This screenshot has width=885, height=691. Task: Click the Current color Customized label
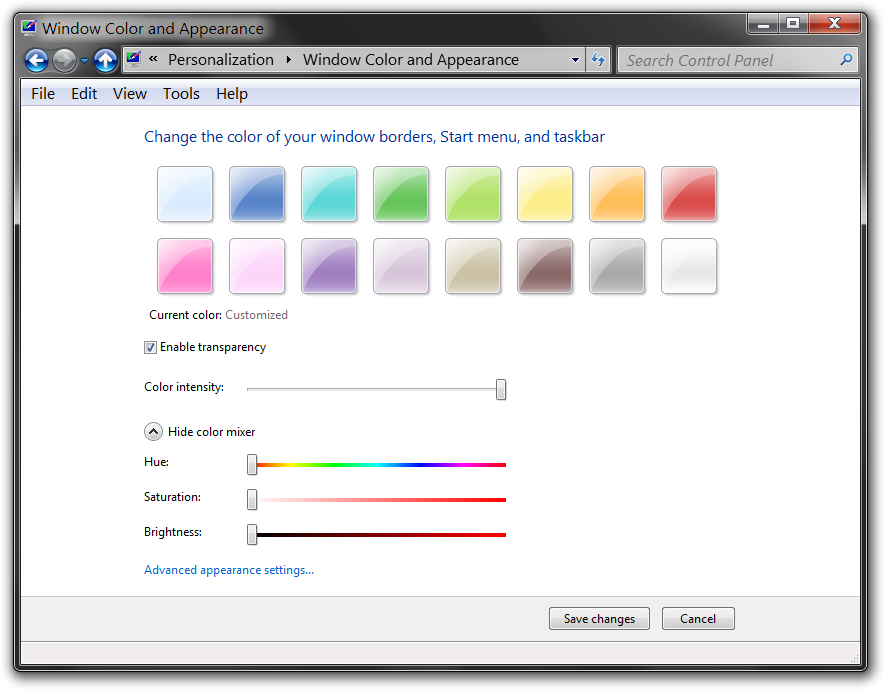click(218, 315)
